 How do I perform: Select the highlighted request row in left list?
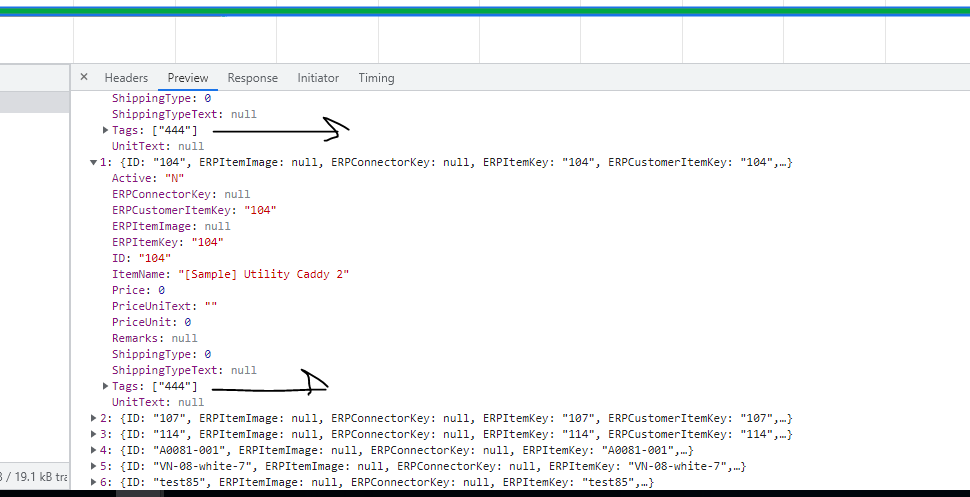point(34,102)
